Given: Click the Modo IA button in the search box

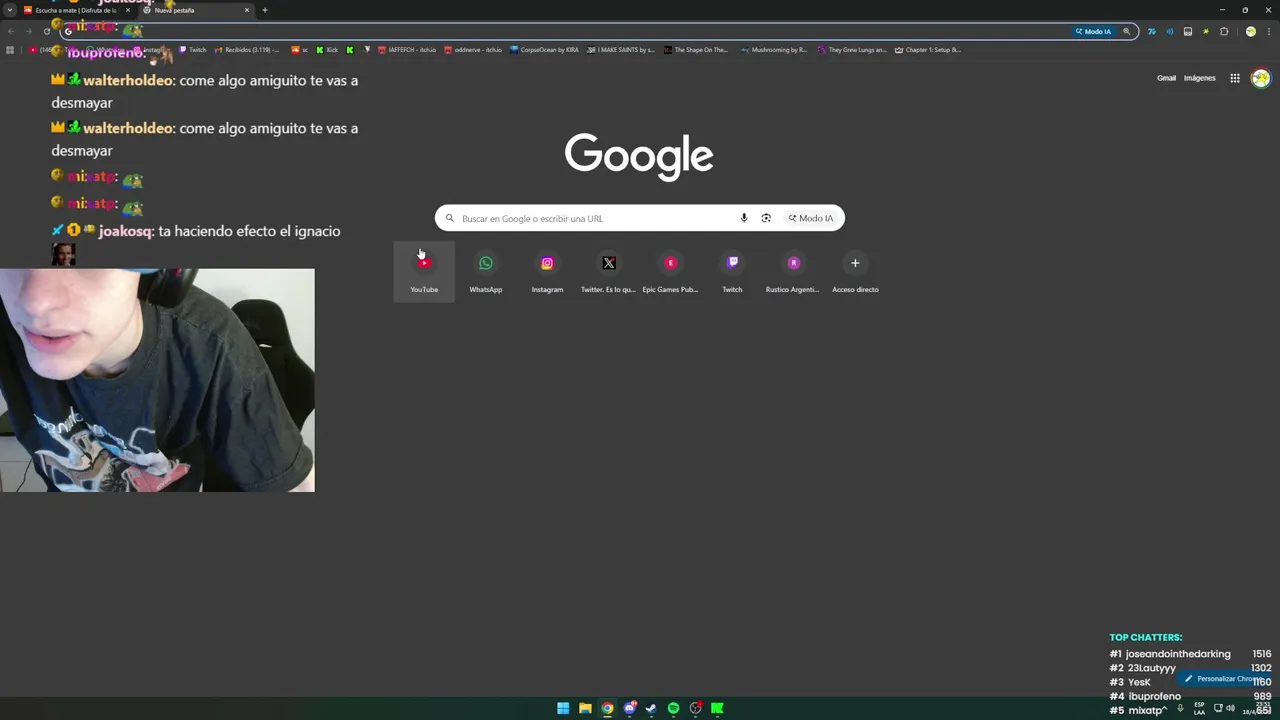Looking at the screenshot, I should tap(810, 218).
